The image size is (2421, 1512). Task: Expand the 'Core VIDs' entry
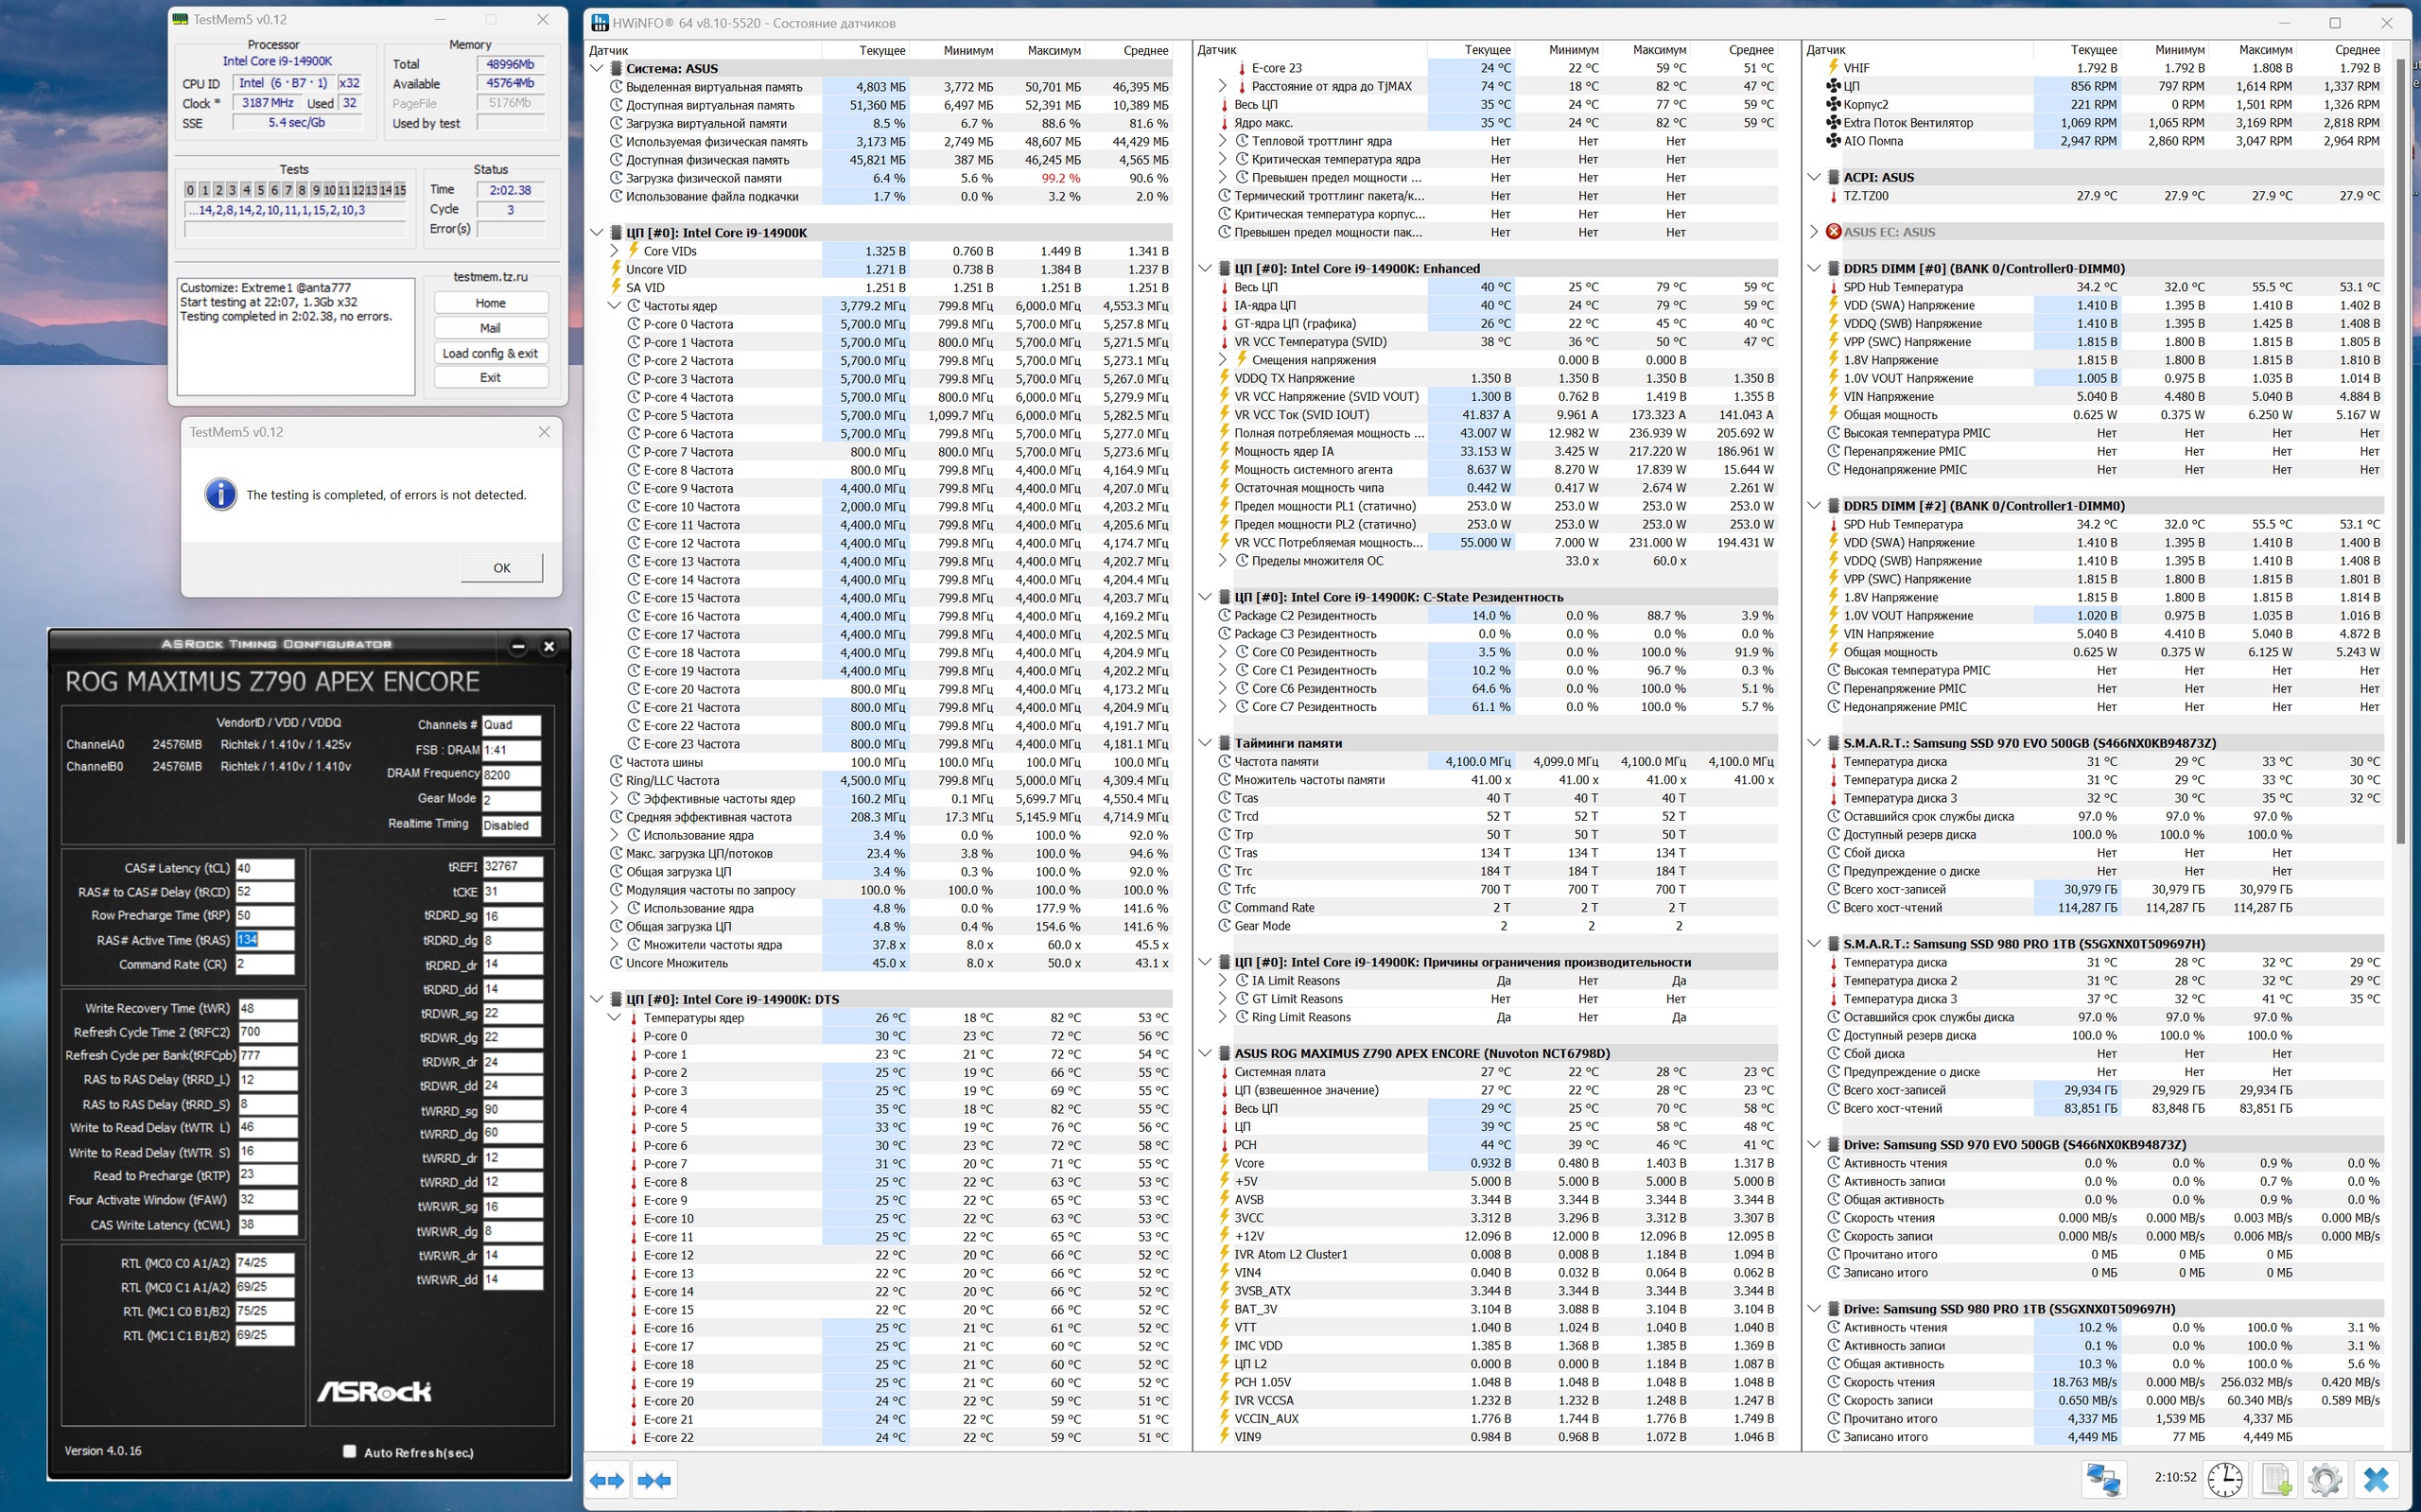pyautogui.click(x=615, y=251)
